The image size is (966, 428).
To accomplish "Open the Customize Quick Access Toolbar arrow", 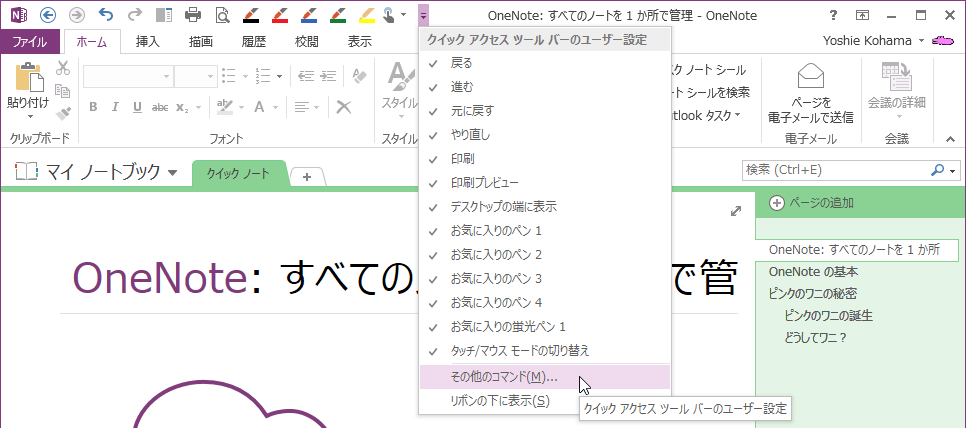I will click(423, 15).
